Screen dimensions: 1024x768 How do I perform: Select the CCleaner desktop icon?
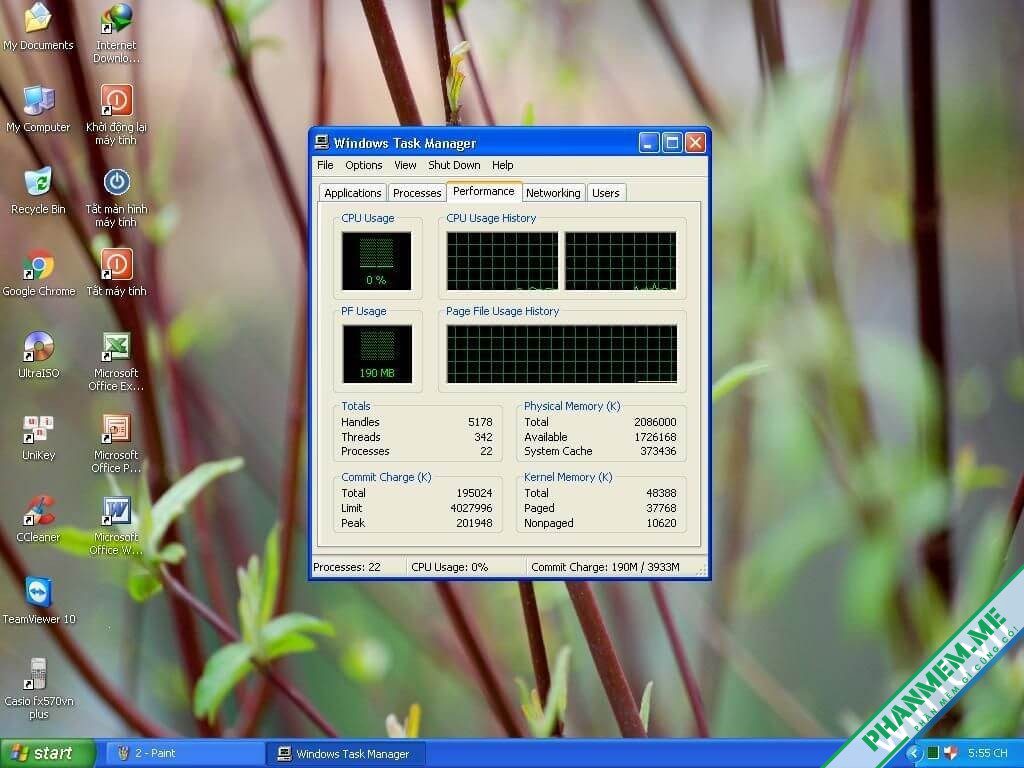[39, 519]
